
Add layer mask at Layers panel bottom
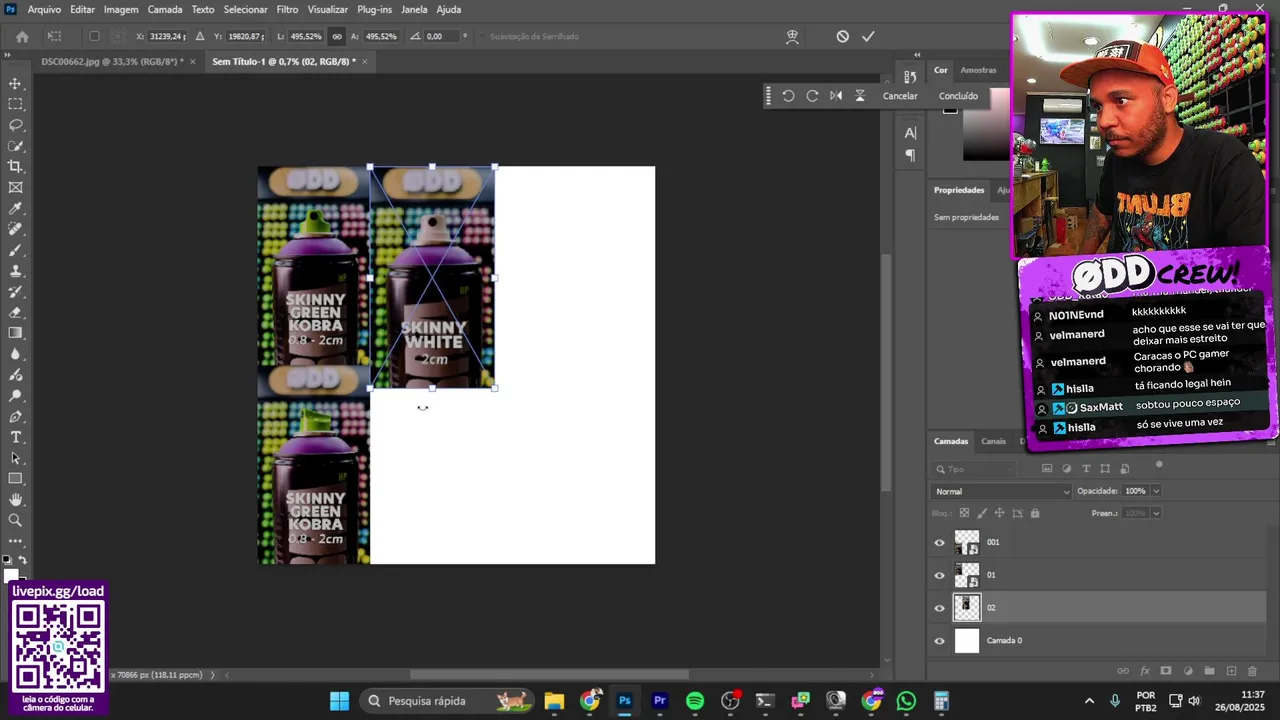coord(1166,671)
